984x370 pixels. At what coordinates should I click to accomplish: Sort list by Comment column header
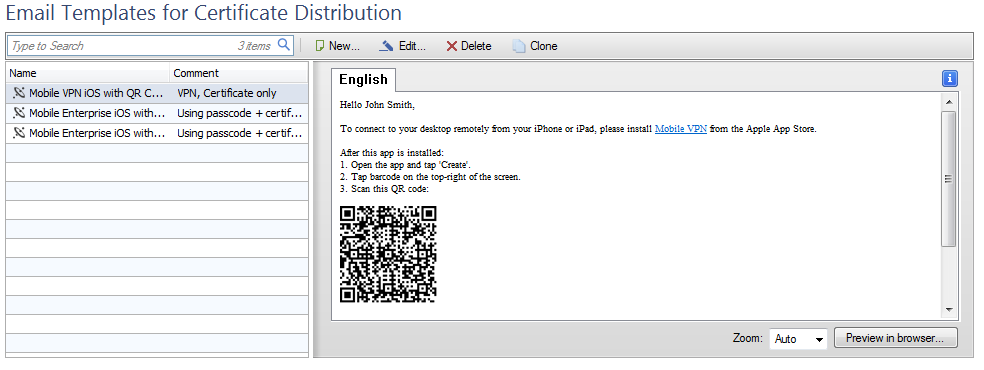tap(239, 73)
